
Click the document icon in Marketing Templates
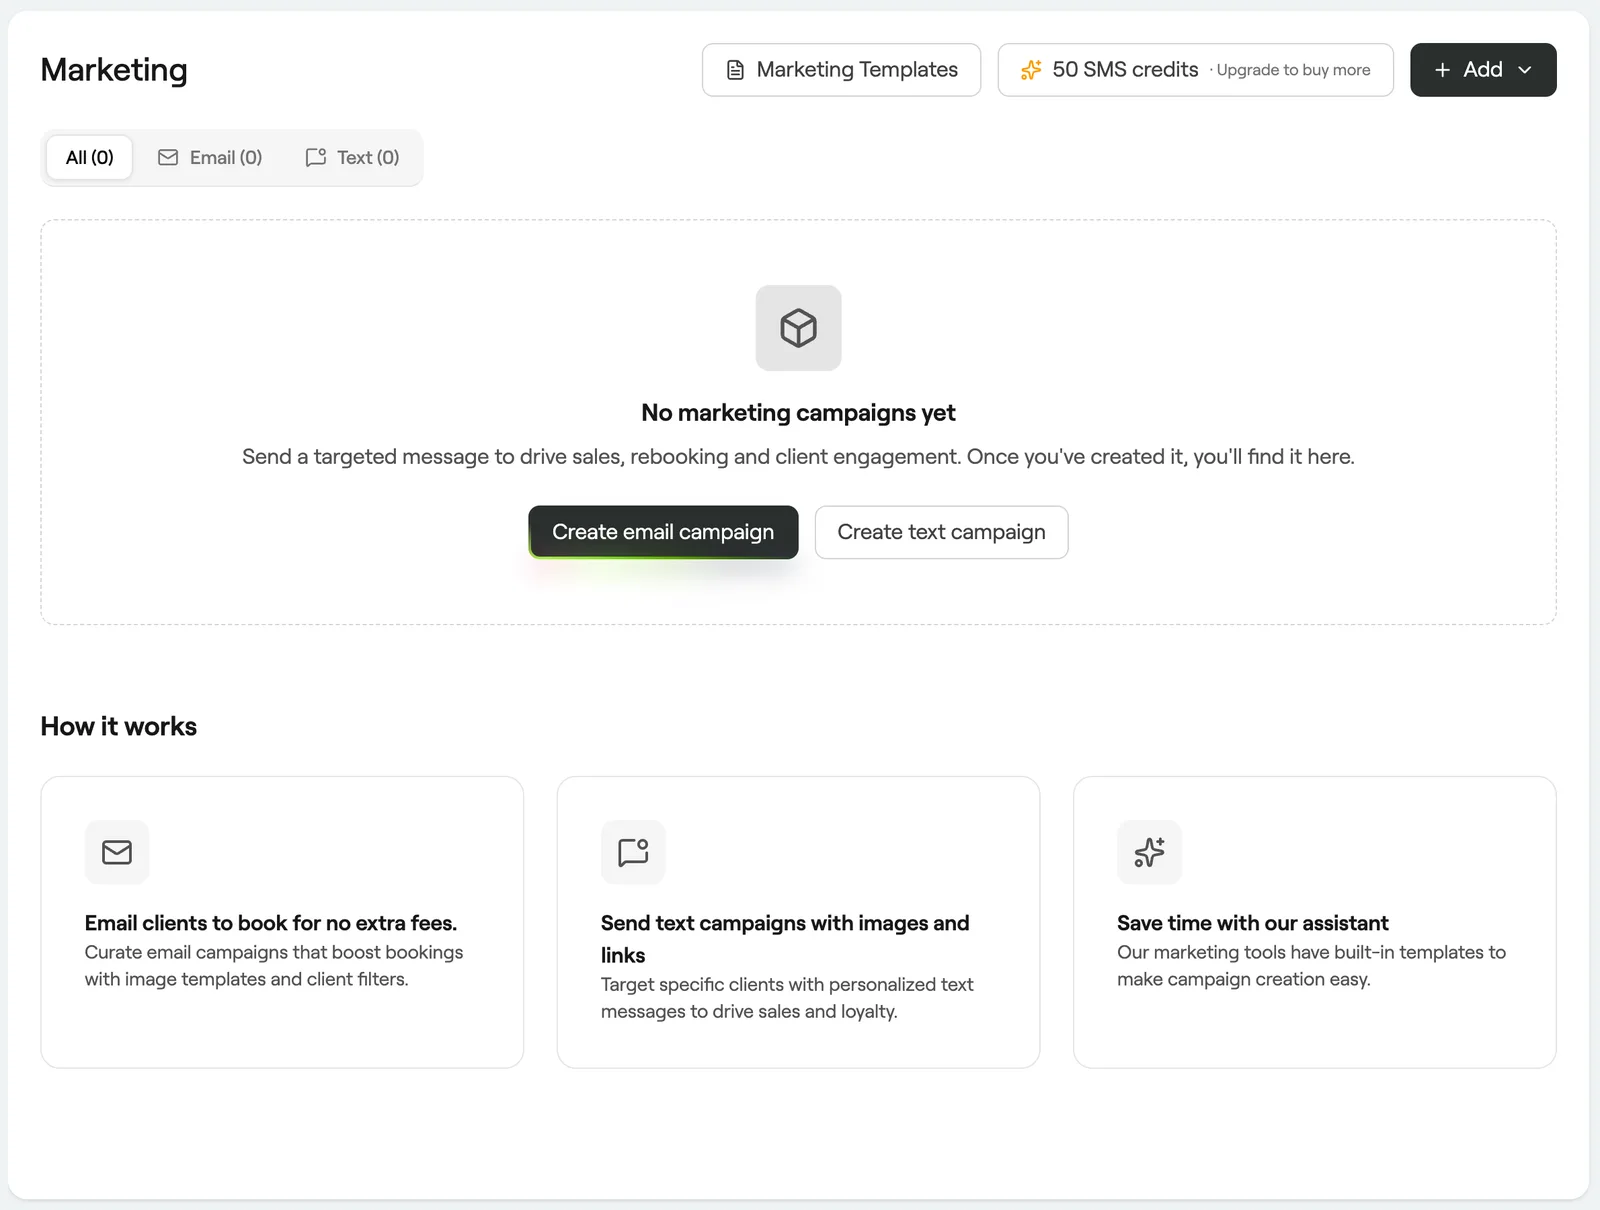coord(735,70)
